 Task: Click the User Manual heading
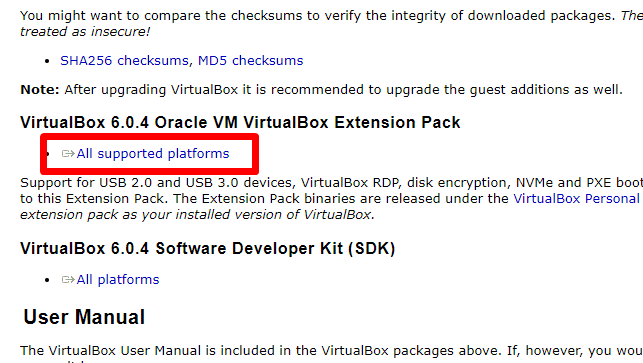point(84,317)
